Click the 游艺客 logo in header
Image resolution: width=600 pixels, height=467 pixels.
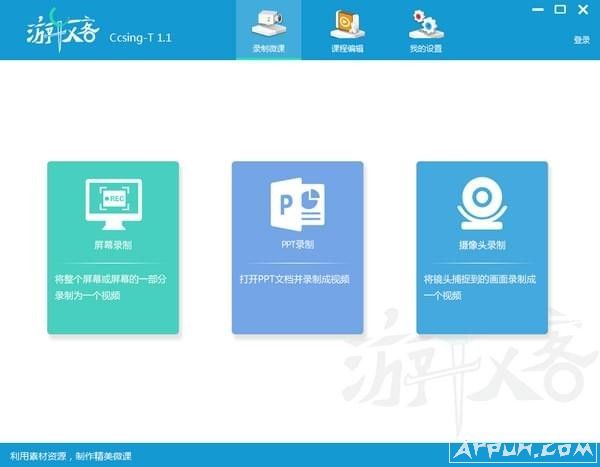[63, 31]
